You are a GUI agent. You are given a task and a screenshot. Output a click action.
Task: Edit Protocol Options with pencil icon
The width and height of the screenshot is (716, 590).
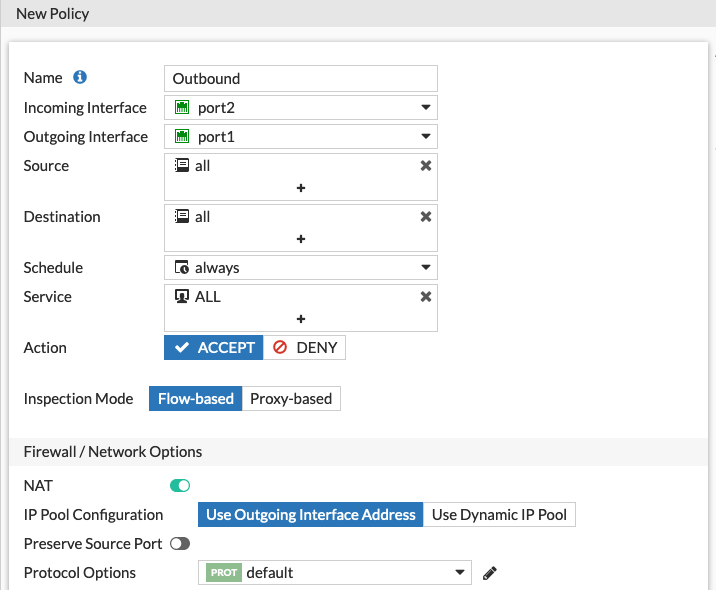[x=489, y=573]
